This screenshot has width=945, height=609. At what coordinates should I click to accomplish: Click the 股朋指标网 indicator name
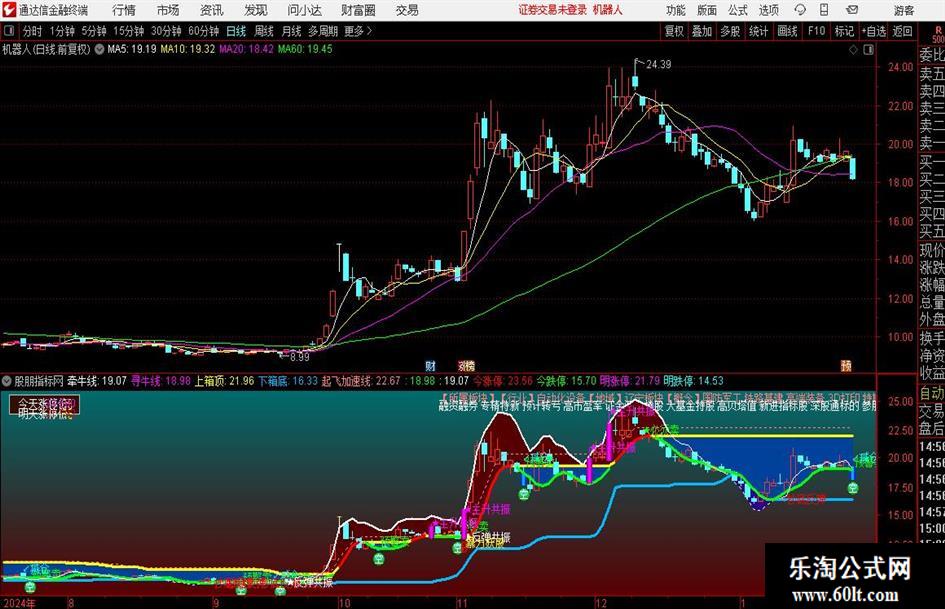(x=39, y=381)
